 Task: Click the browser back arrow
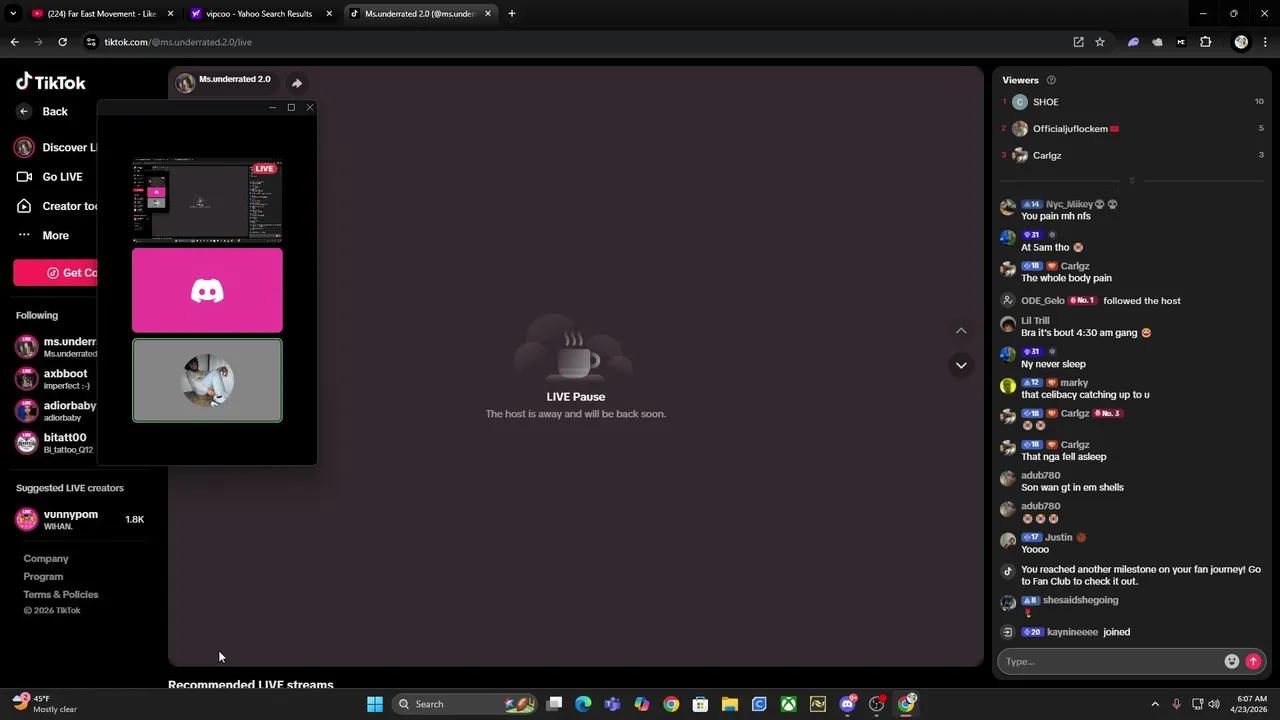click(14, 42)
